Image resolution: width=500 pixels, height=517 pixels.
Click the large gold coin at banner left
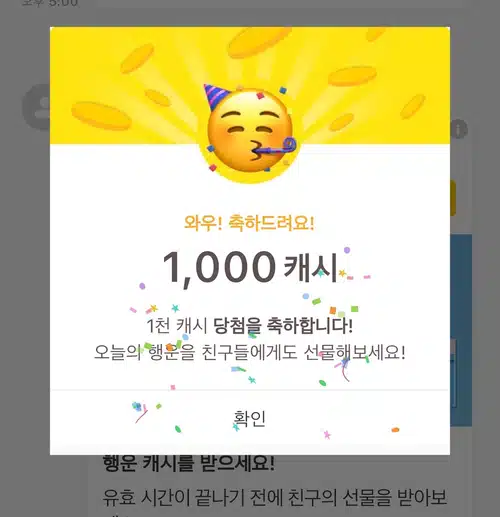[x=102, y=116]
